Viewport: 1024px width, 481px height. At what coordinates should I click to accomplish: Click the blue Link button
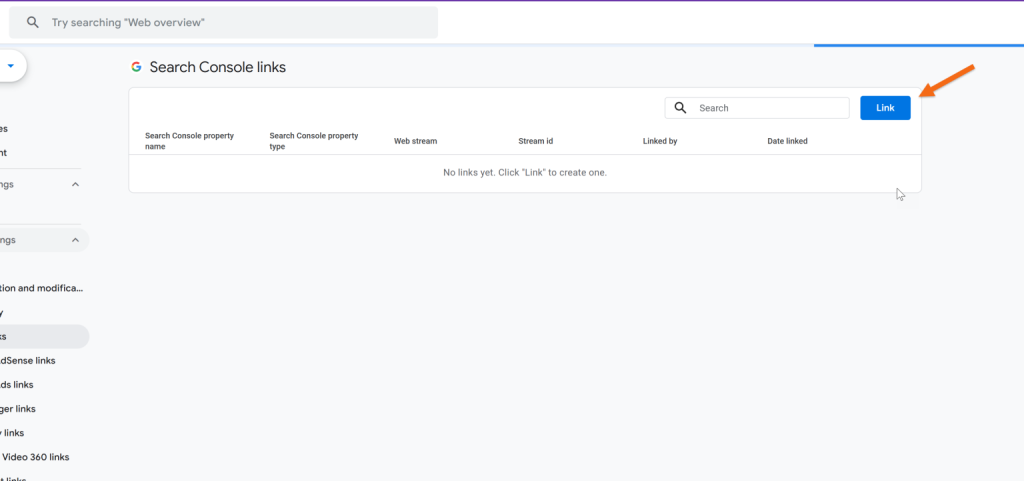(885, 108)
